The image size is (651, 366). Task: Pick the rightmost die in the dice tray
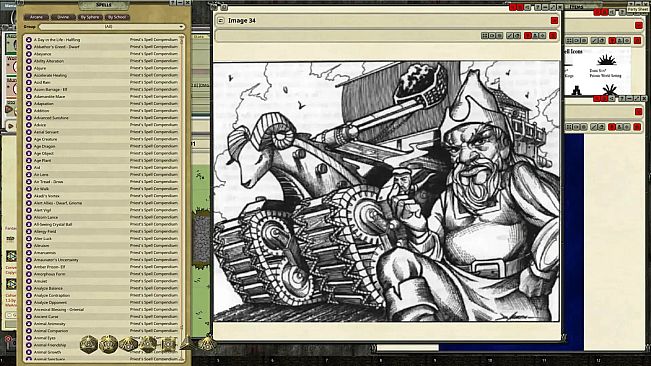coord(206,344)
